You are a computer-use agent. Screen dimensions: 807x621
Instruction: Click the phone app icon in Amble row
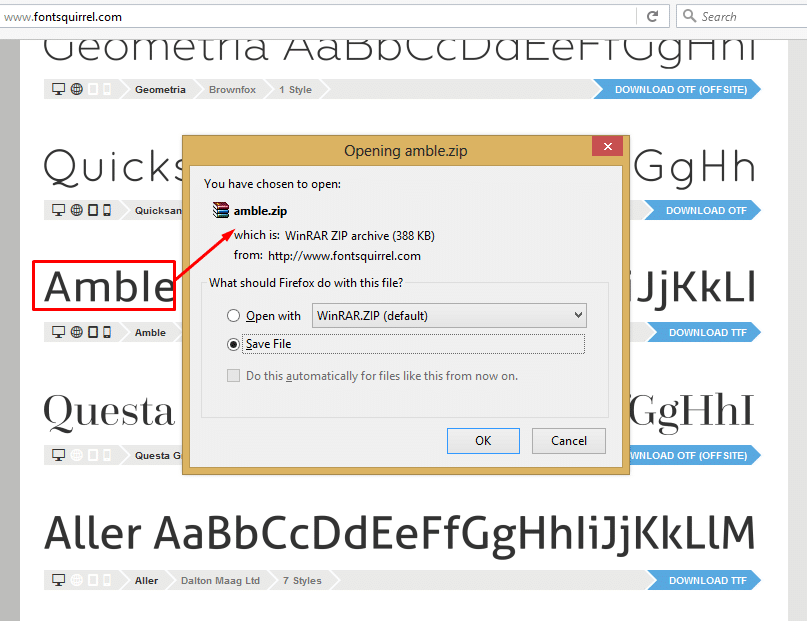107,332
